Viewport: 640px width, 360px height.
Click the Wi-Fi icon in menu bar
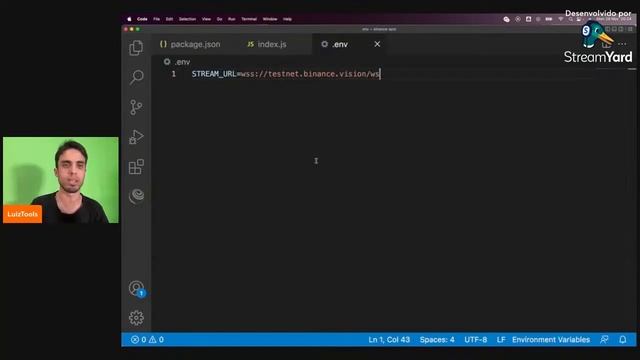point(560,19)
